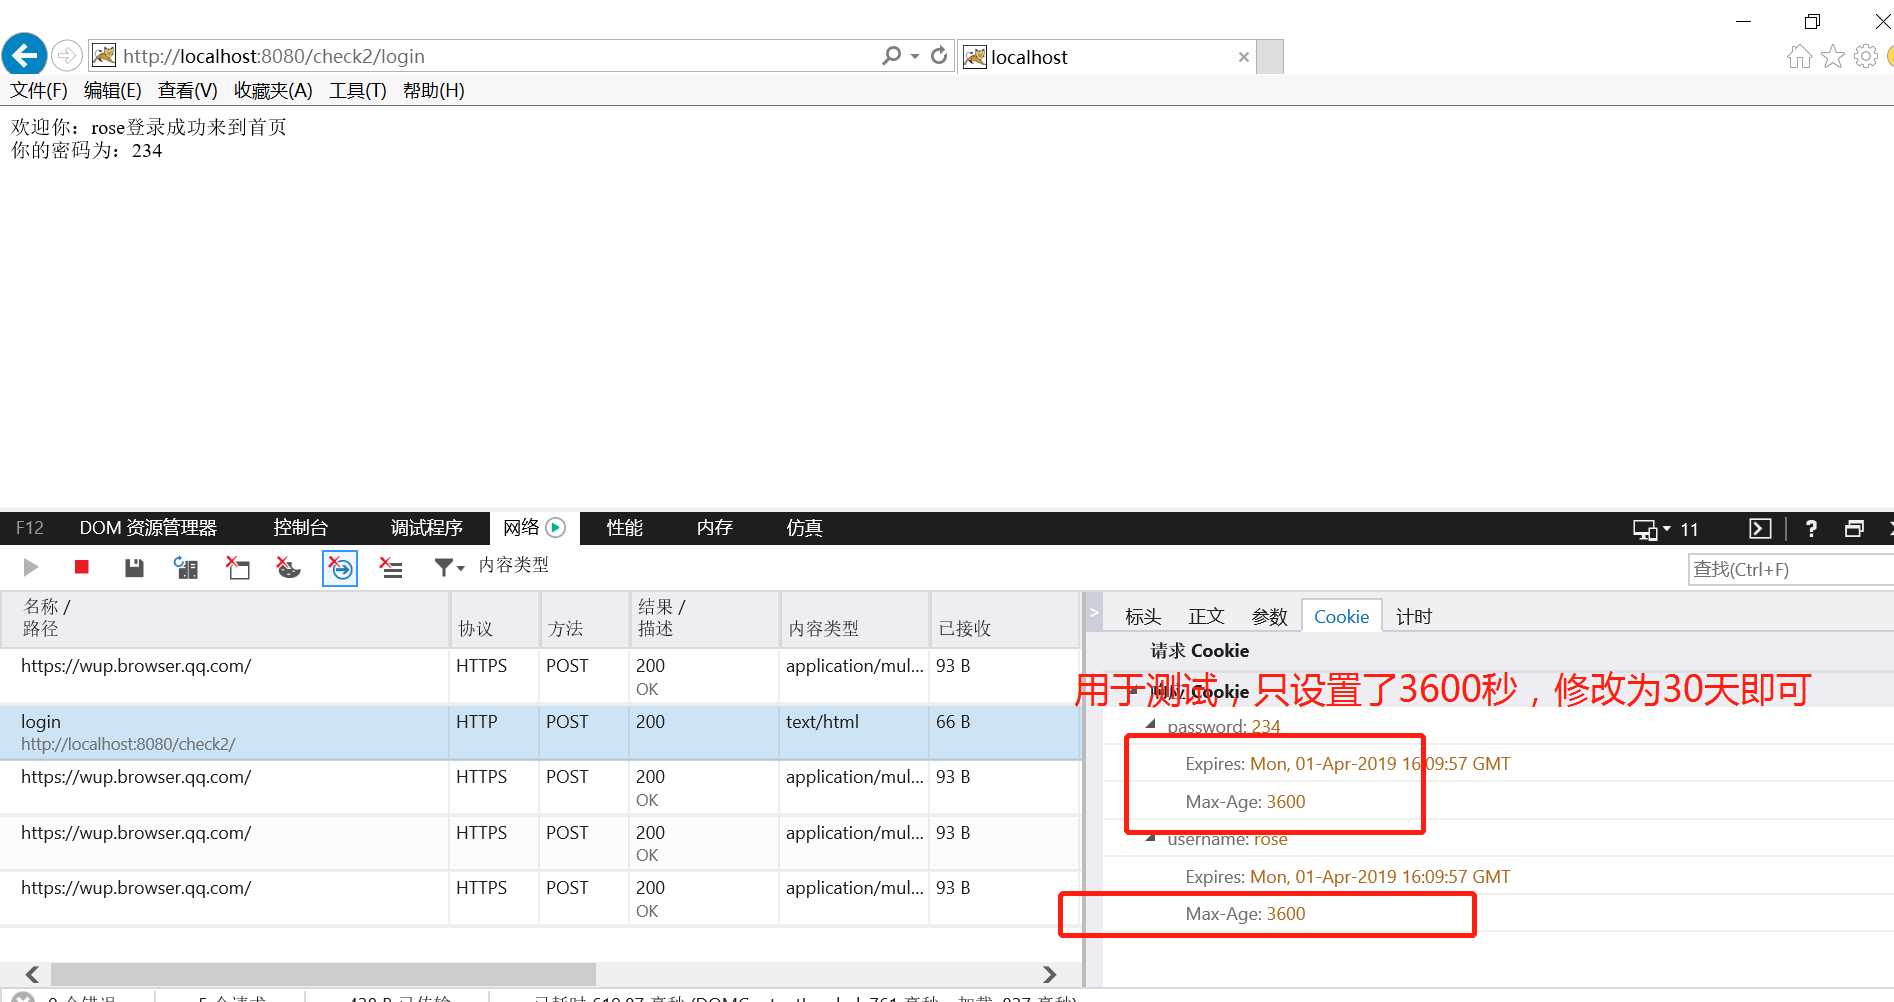
Task: Collapse the username: rose cookie node
Action: tap(1150, 838)
